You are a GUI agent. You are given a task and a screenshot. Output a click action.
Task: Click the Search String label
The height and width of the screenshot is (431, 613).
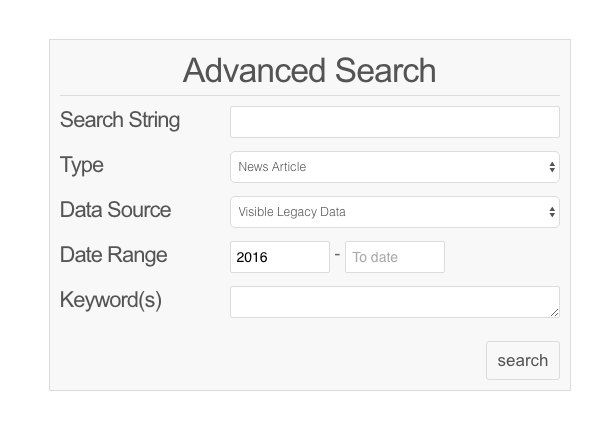pos(120,120)
